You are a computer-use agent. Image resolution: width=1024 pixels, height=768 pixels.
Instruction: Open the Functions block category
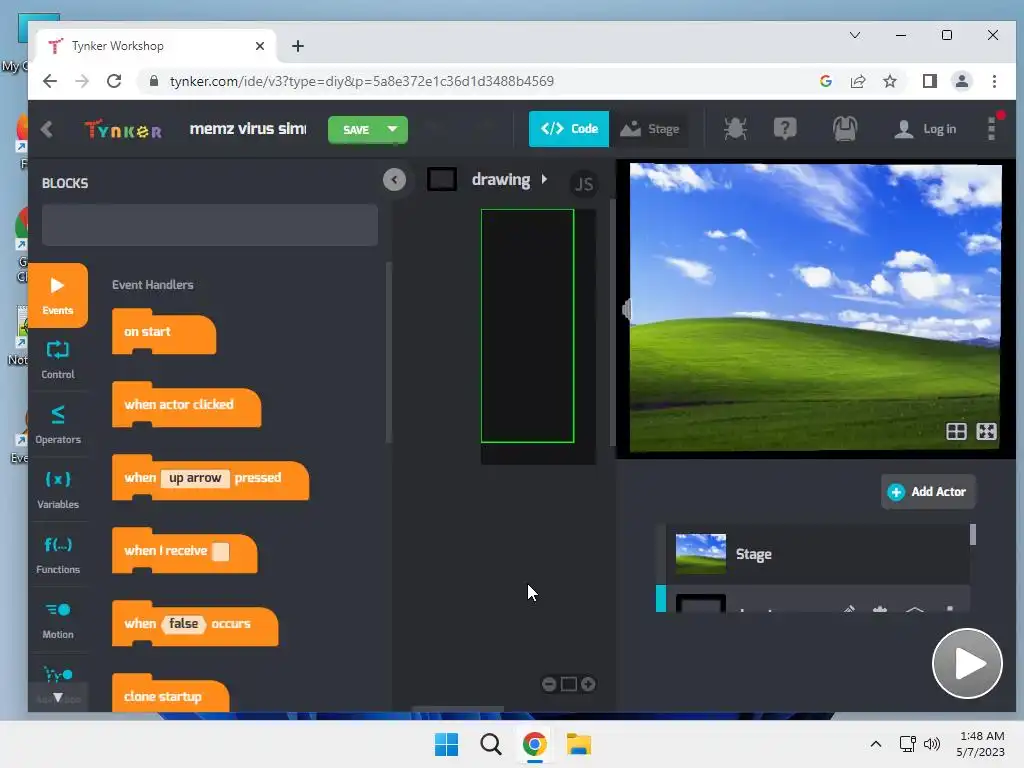57,554
